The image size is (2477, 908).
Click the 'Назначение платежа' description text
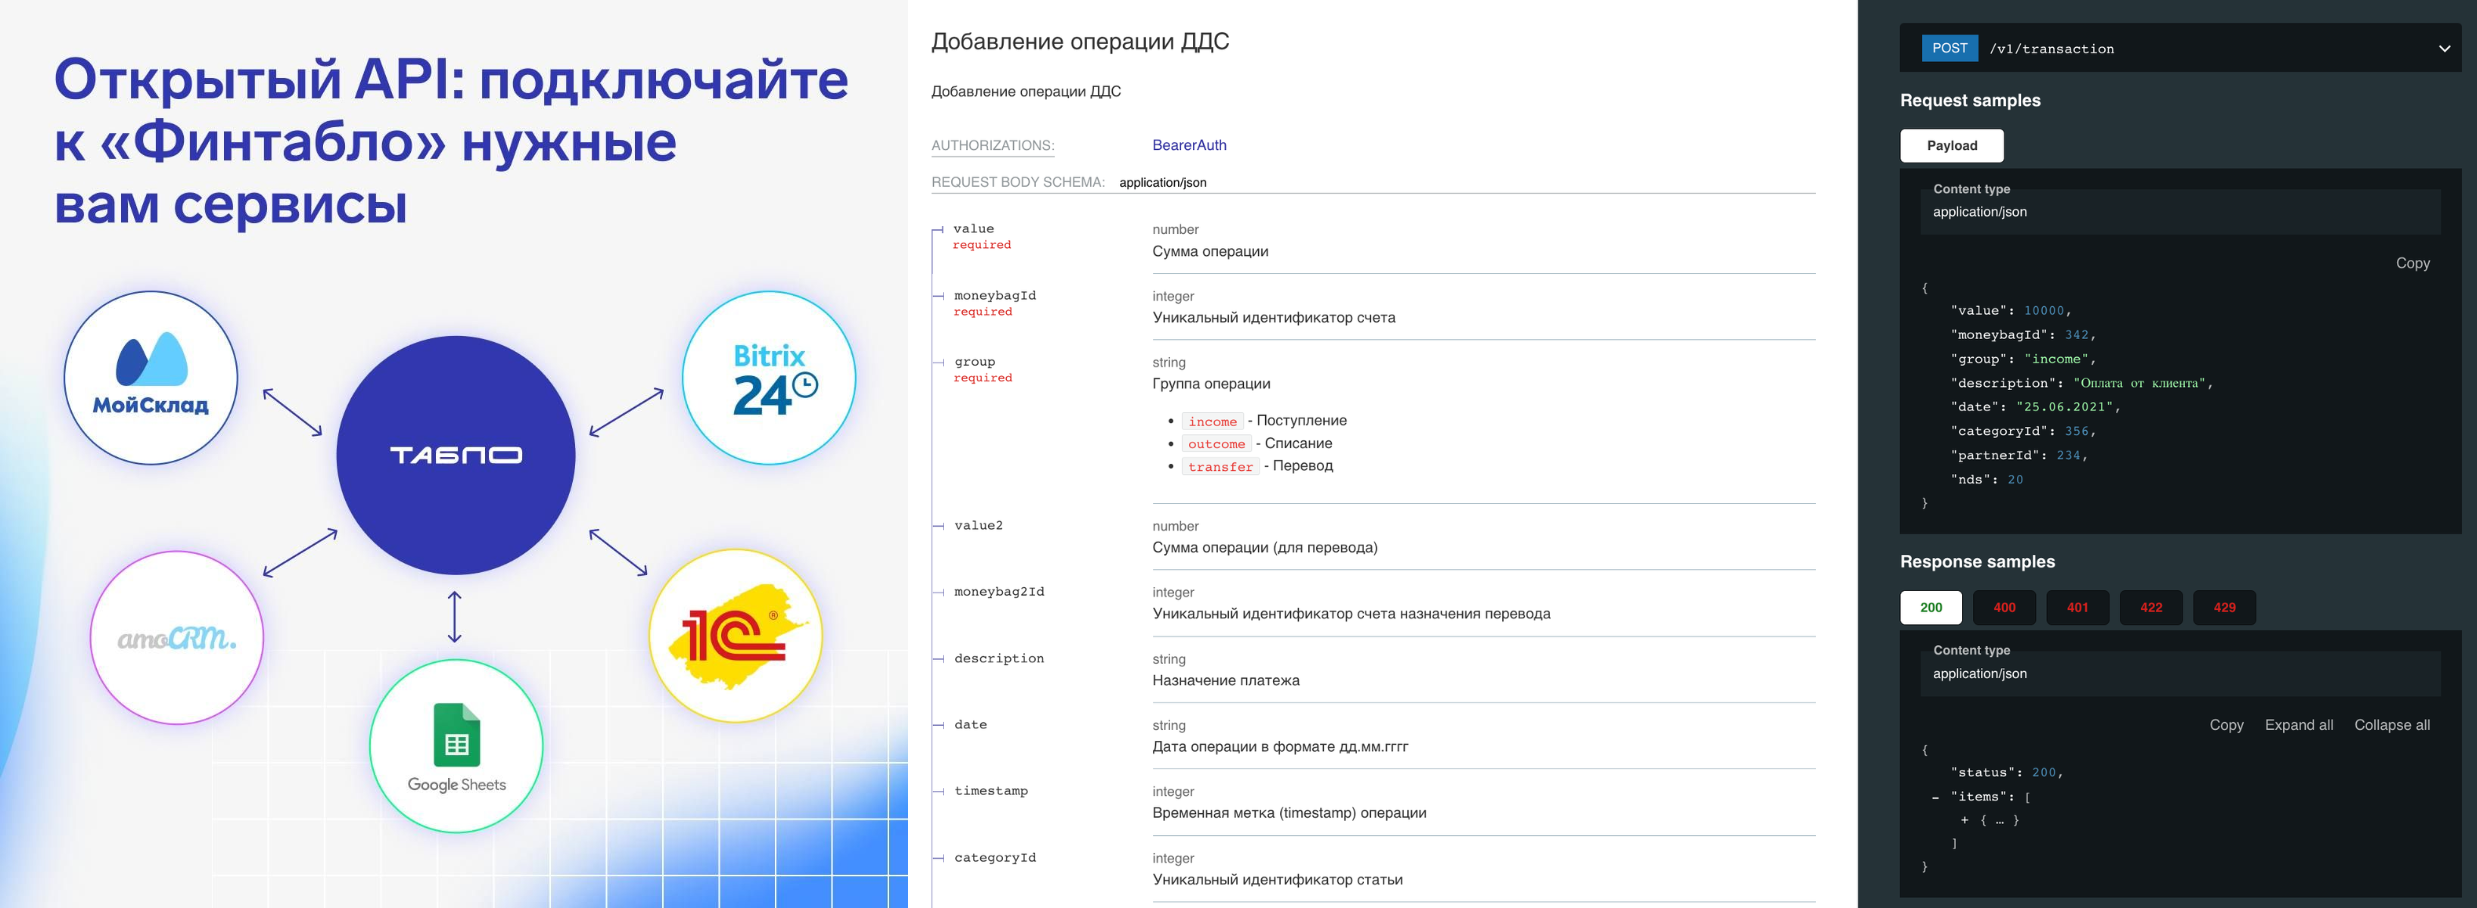[x=1225, y=681]
